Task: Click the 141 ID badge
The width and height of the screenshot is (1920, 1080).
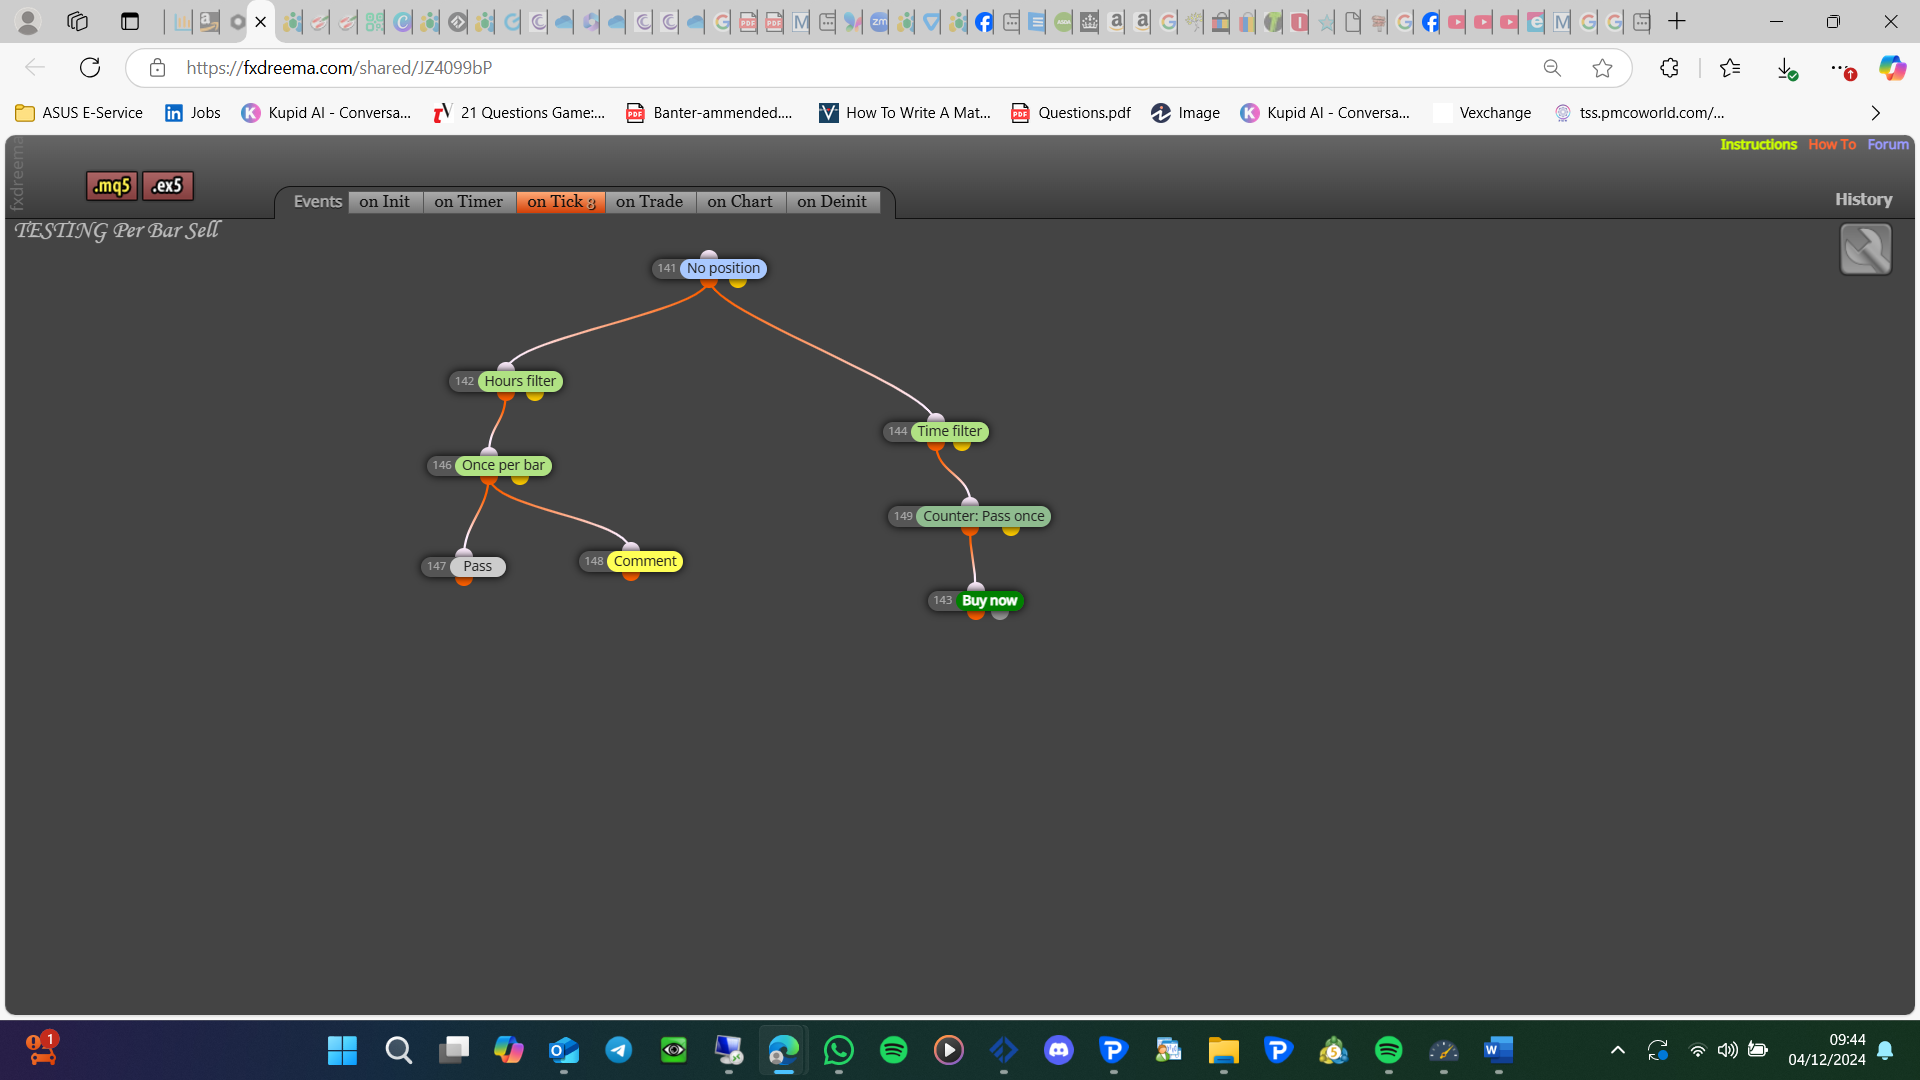Action: pos(667,269)
